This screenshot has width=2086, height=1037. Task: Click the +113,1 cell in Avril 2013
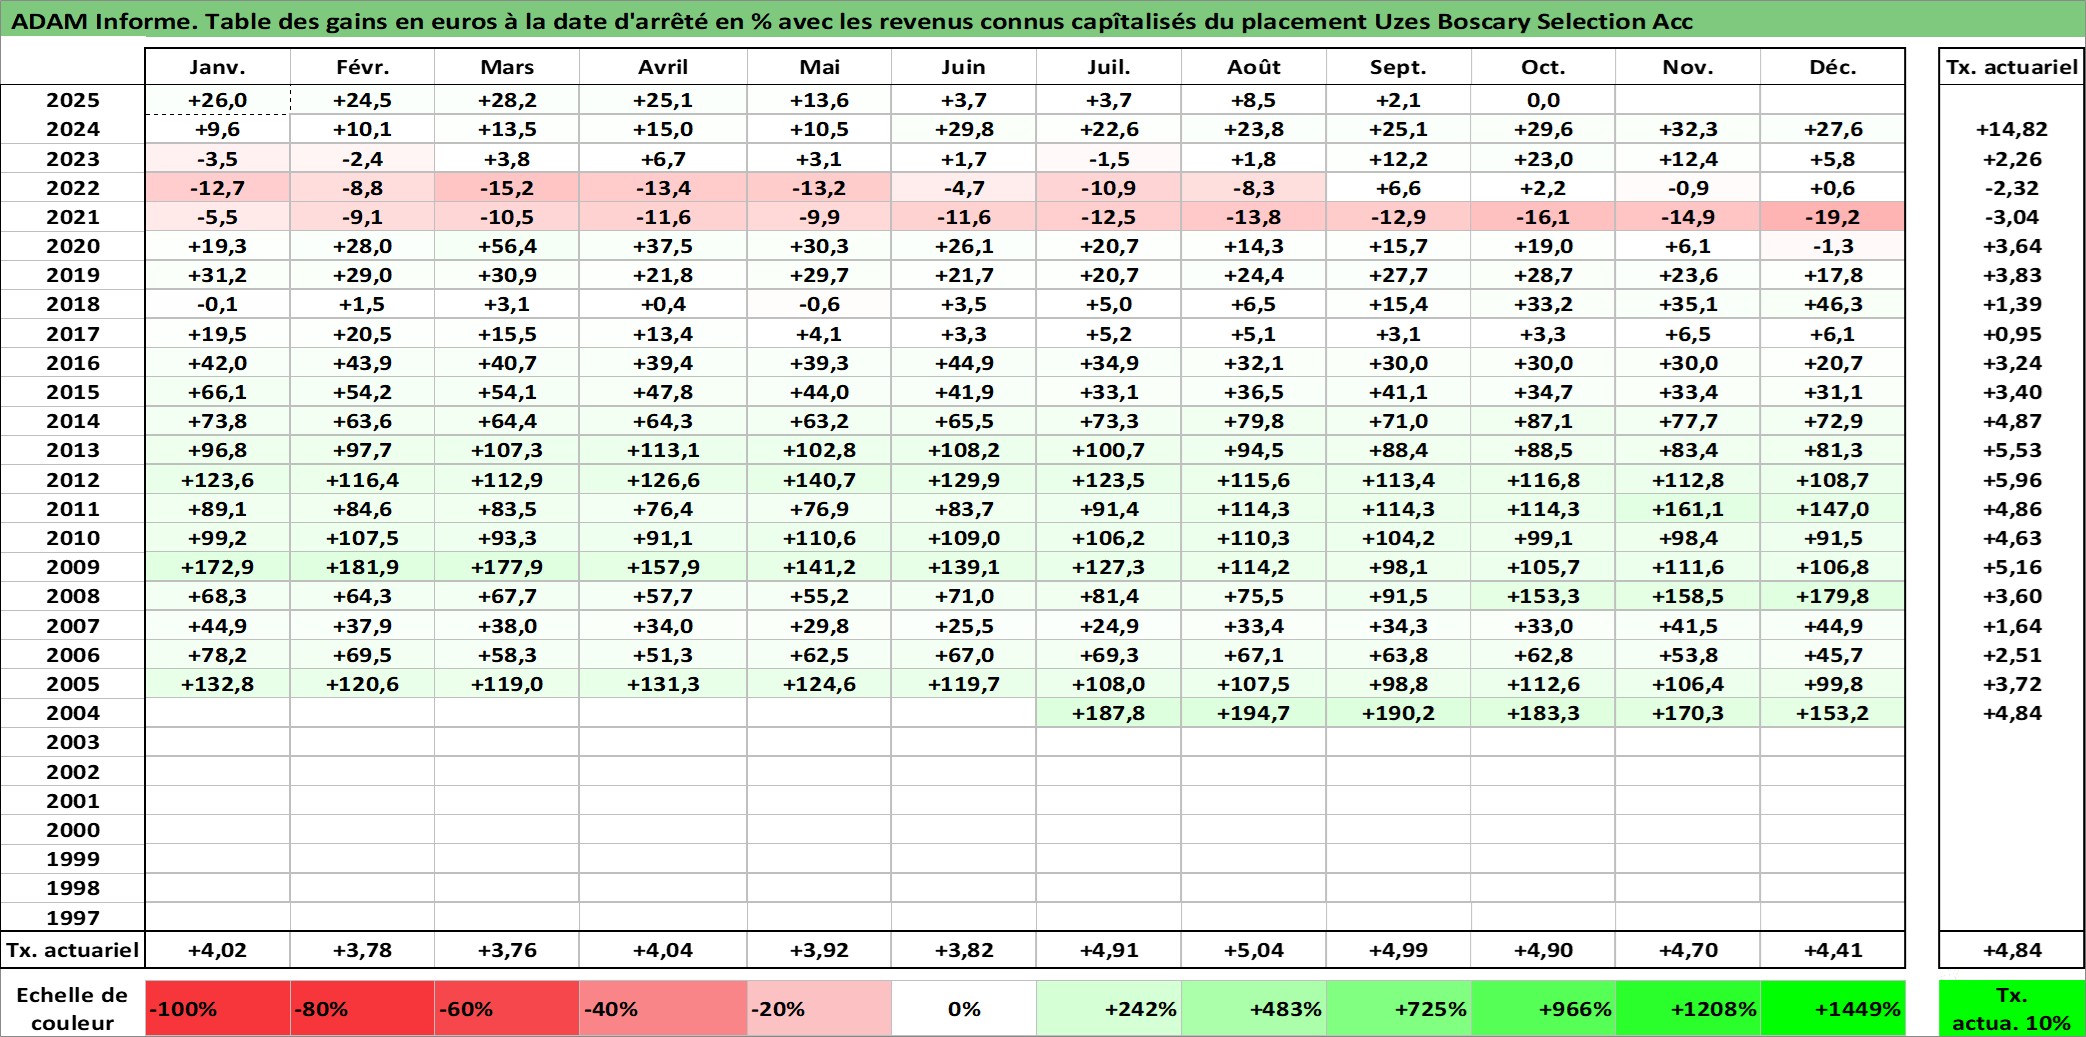coord(663,450)
